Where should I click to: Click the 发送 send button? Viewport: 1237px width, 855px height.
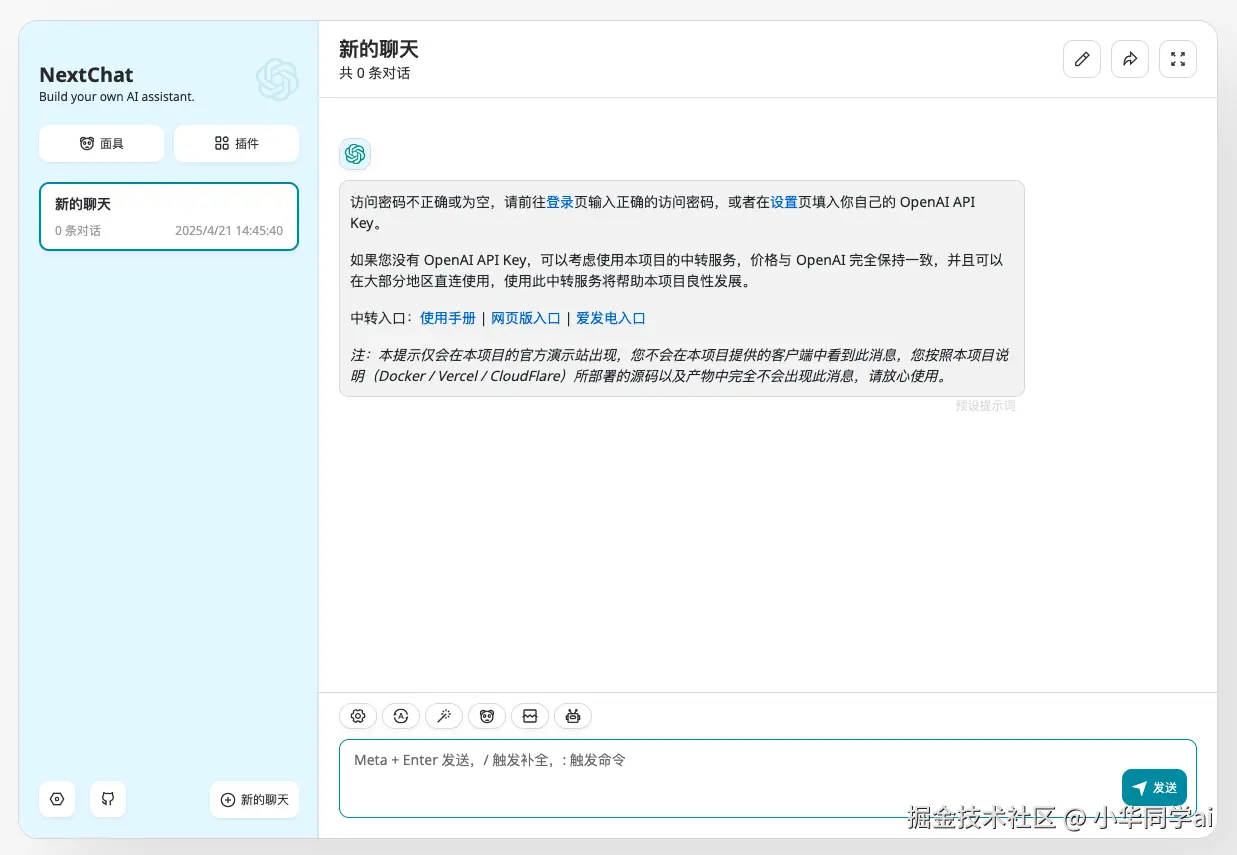[1154, 788]
